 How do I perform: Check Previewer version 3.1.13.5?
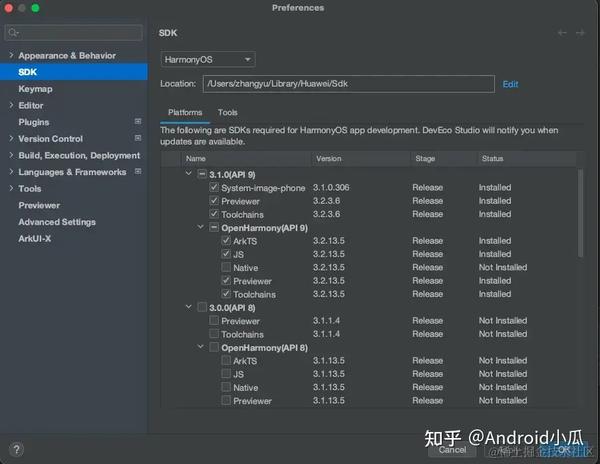tap(226, 401)
